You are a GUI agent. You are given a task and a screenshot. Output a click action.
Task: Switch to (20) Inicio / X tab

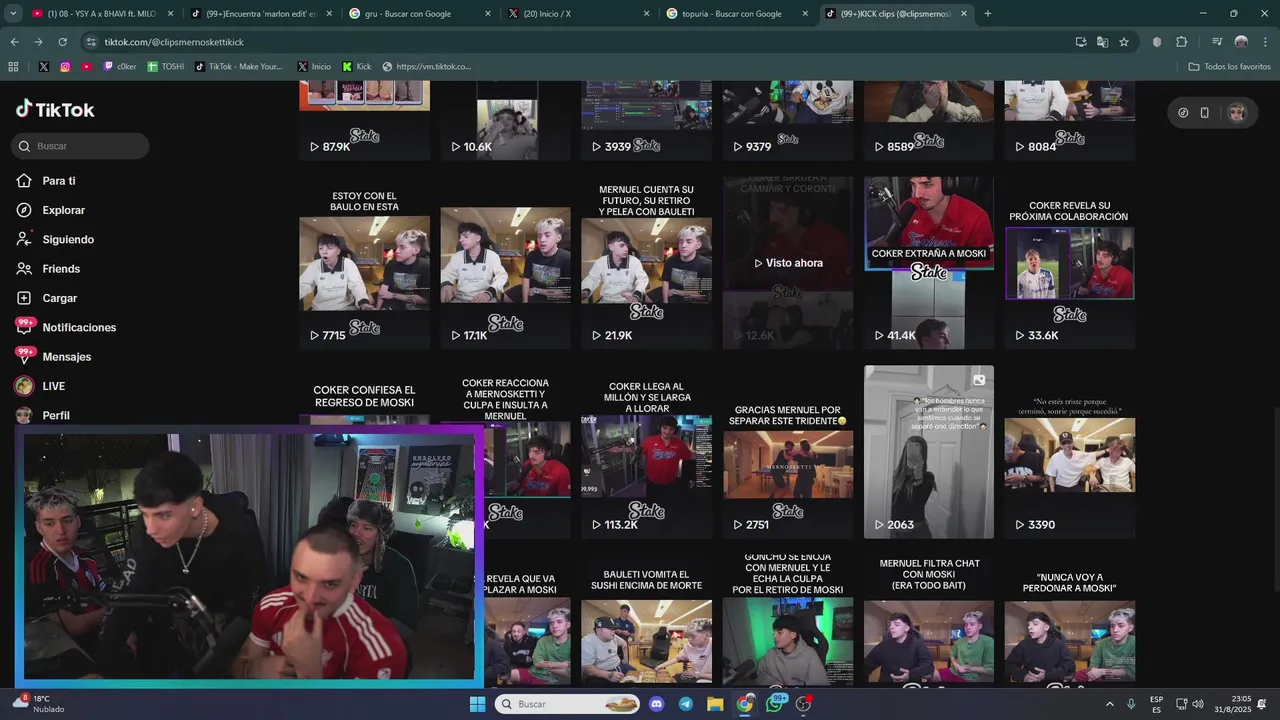[579, 14]
